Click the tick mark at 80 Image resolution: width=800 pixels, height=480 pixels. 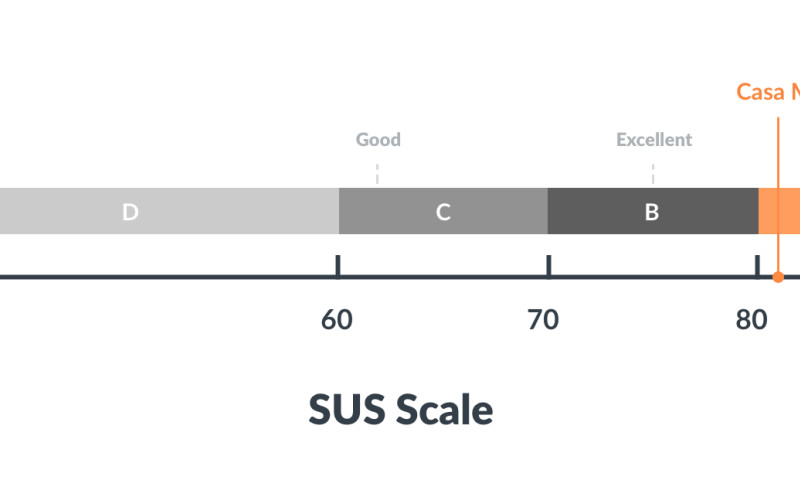[757, 266]
